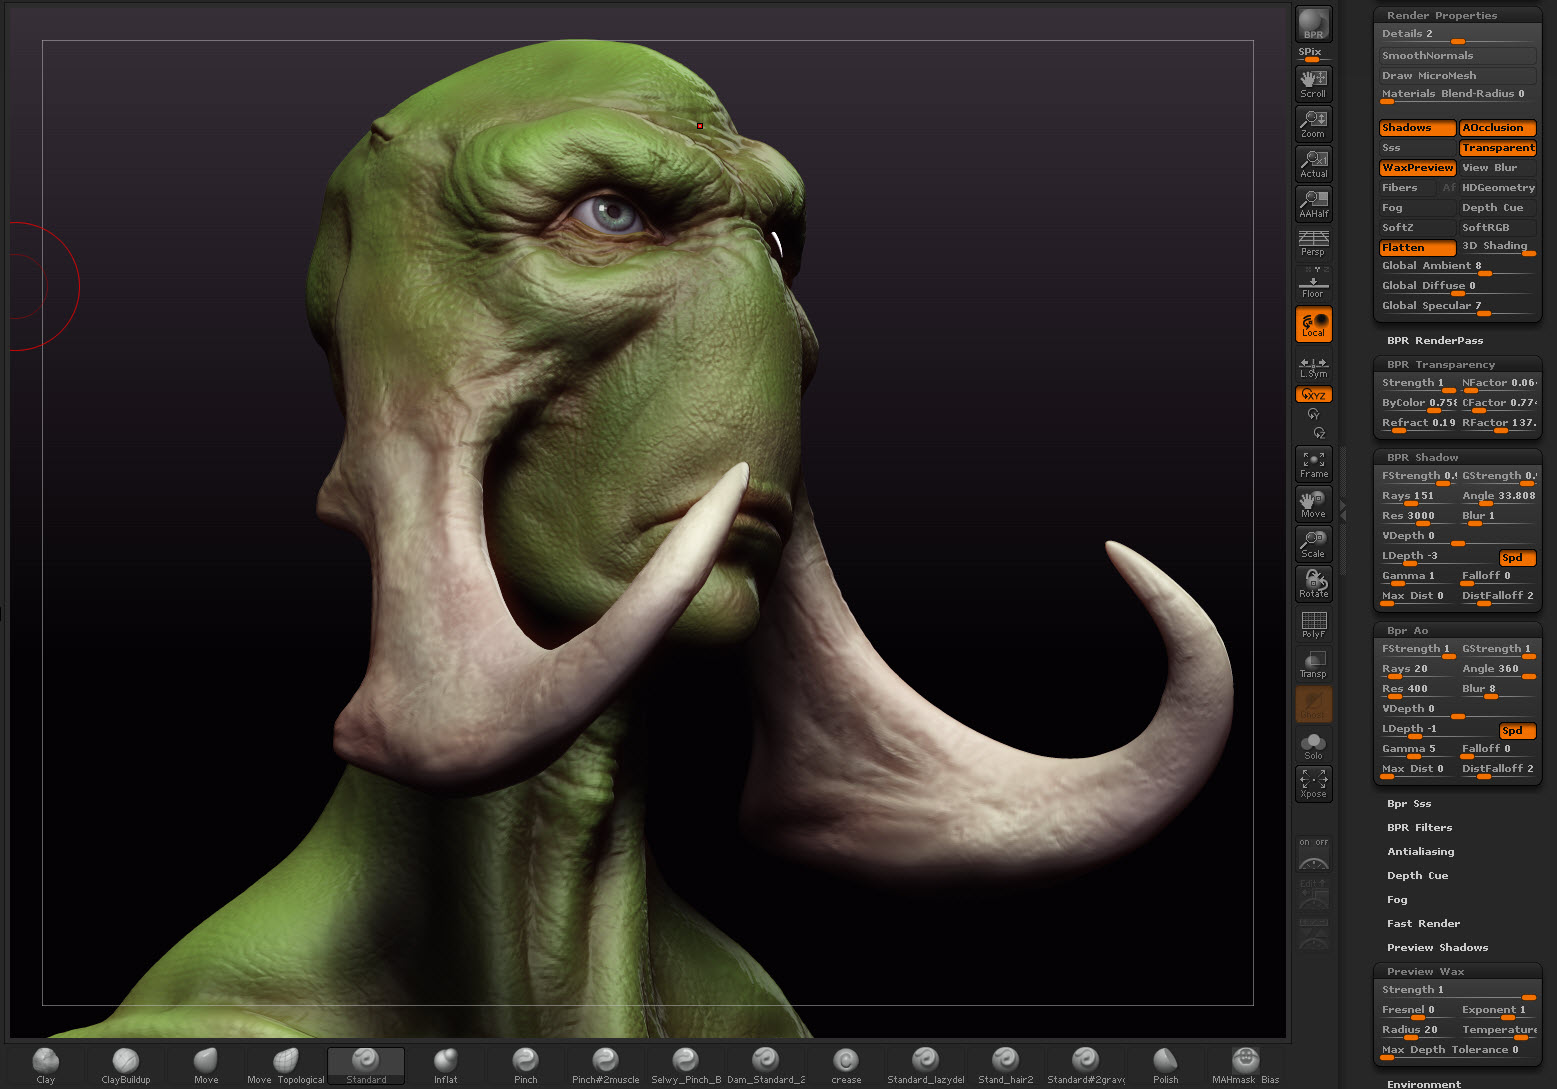
Task: Click the AAHalf view button
Action: point(1313,203)
